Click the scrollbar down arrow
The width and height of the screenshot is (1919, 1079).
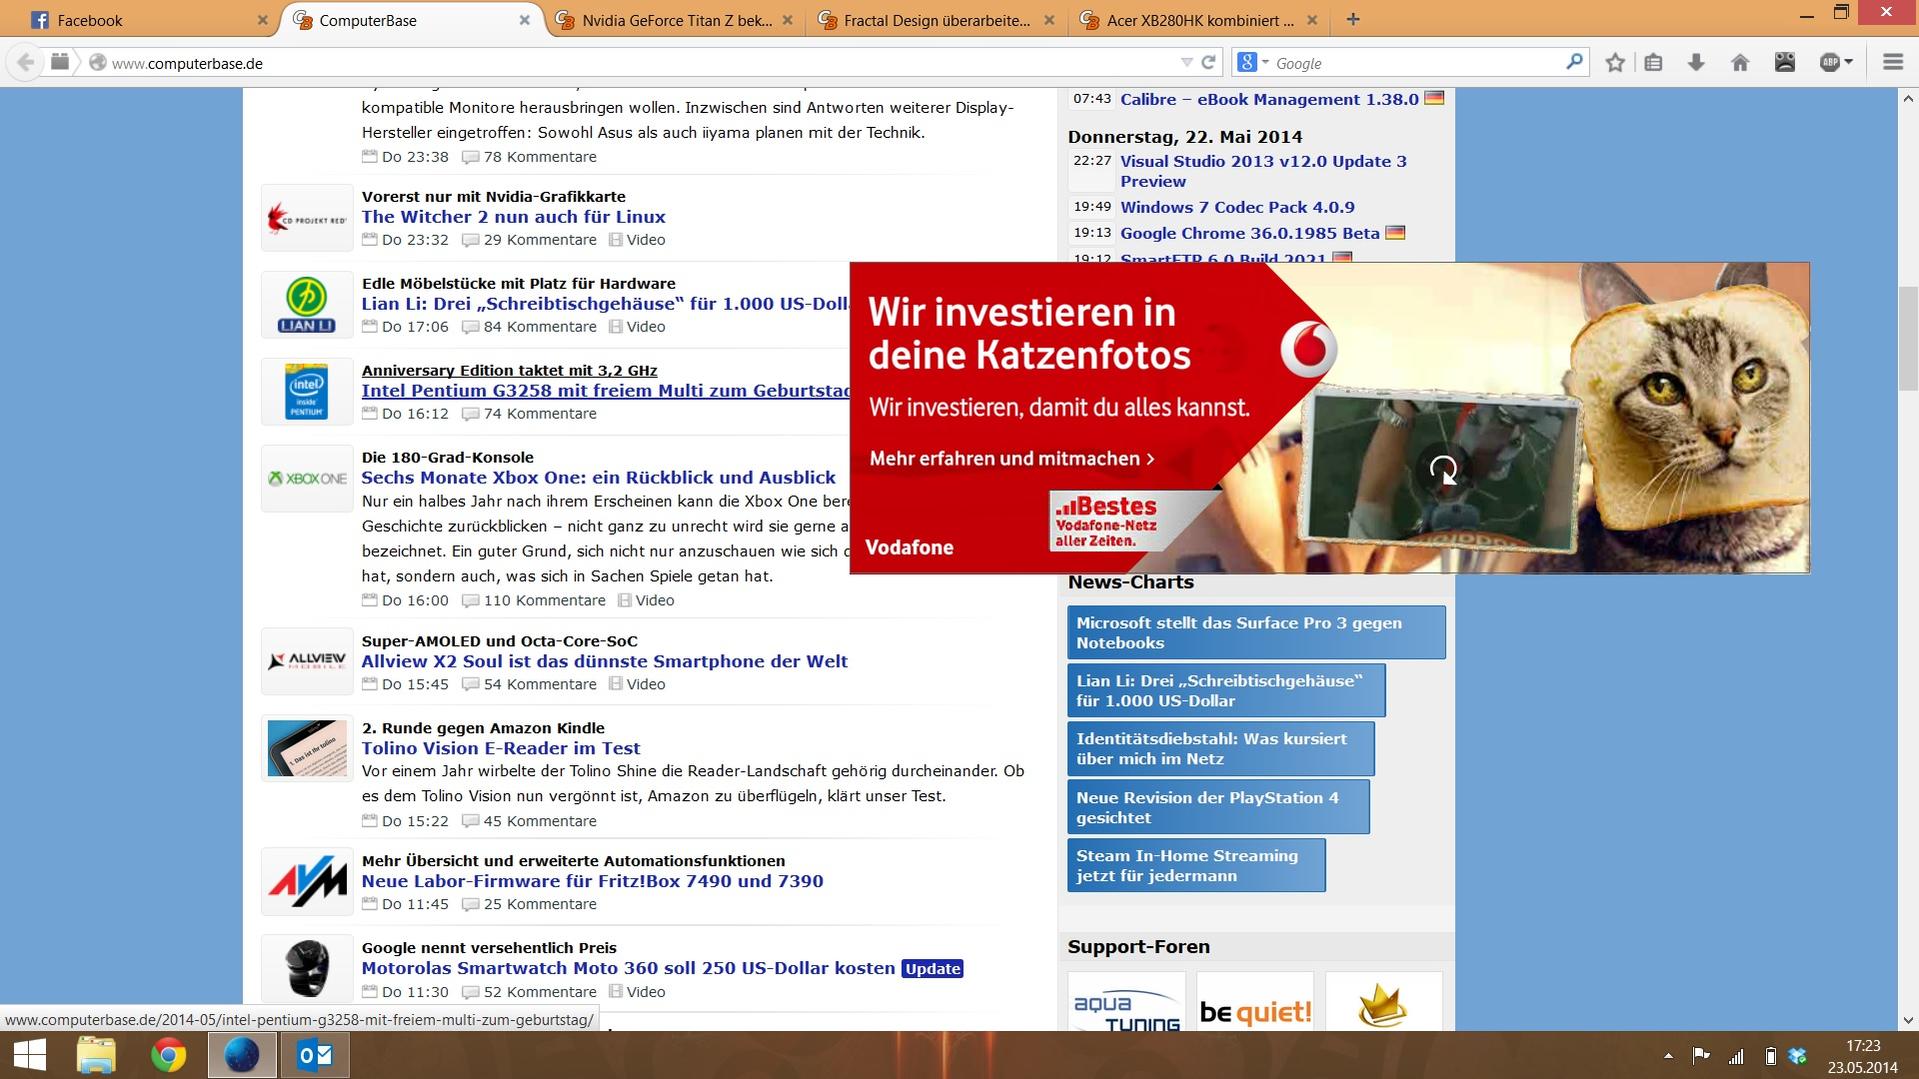click(x=1907, y=1021)
